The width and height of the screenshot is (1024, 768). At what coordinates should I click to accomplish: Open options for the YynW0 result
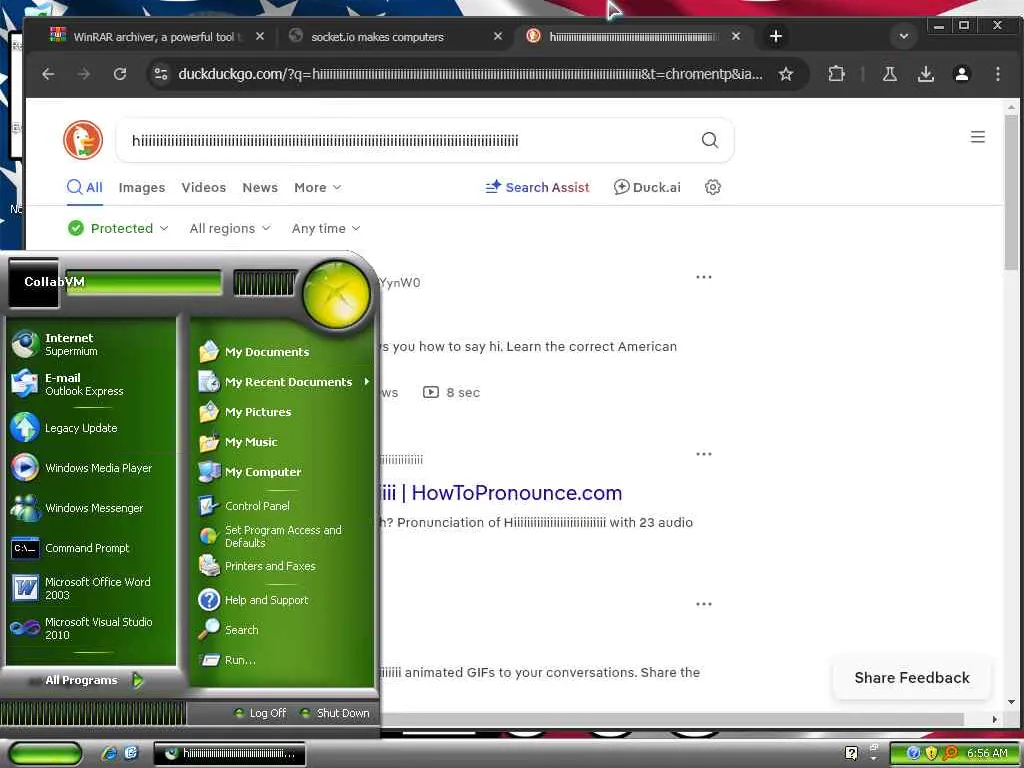[x=703, y=277]
